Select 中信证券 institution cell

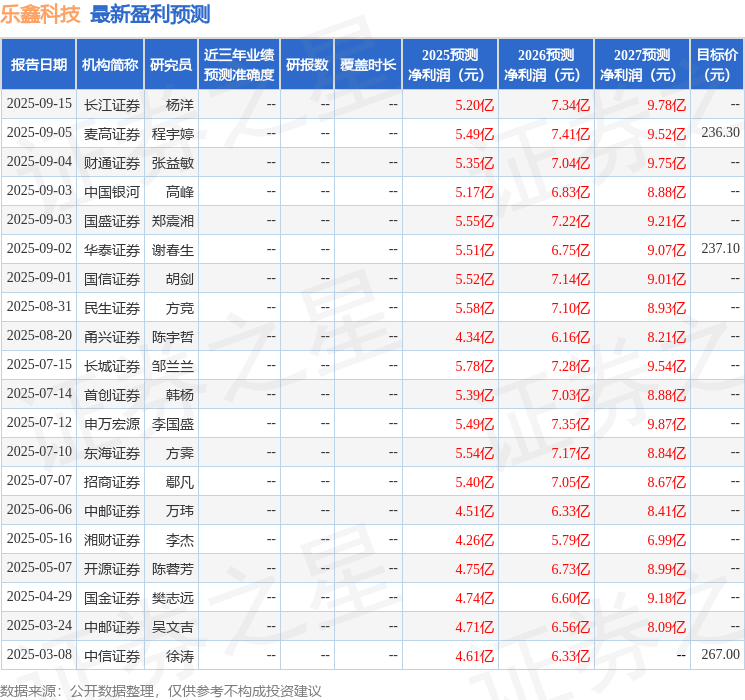click(x=112, y=656)
